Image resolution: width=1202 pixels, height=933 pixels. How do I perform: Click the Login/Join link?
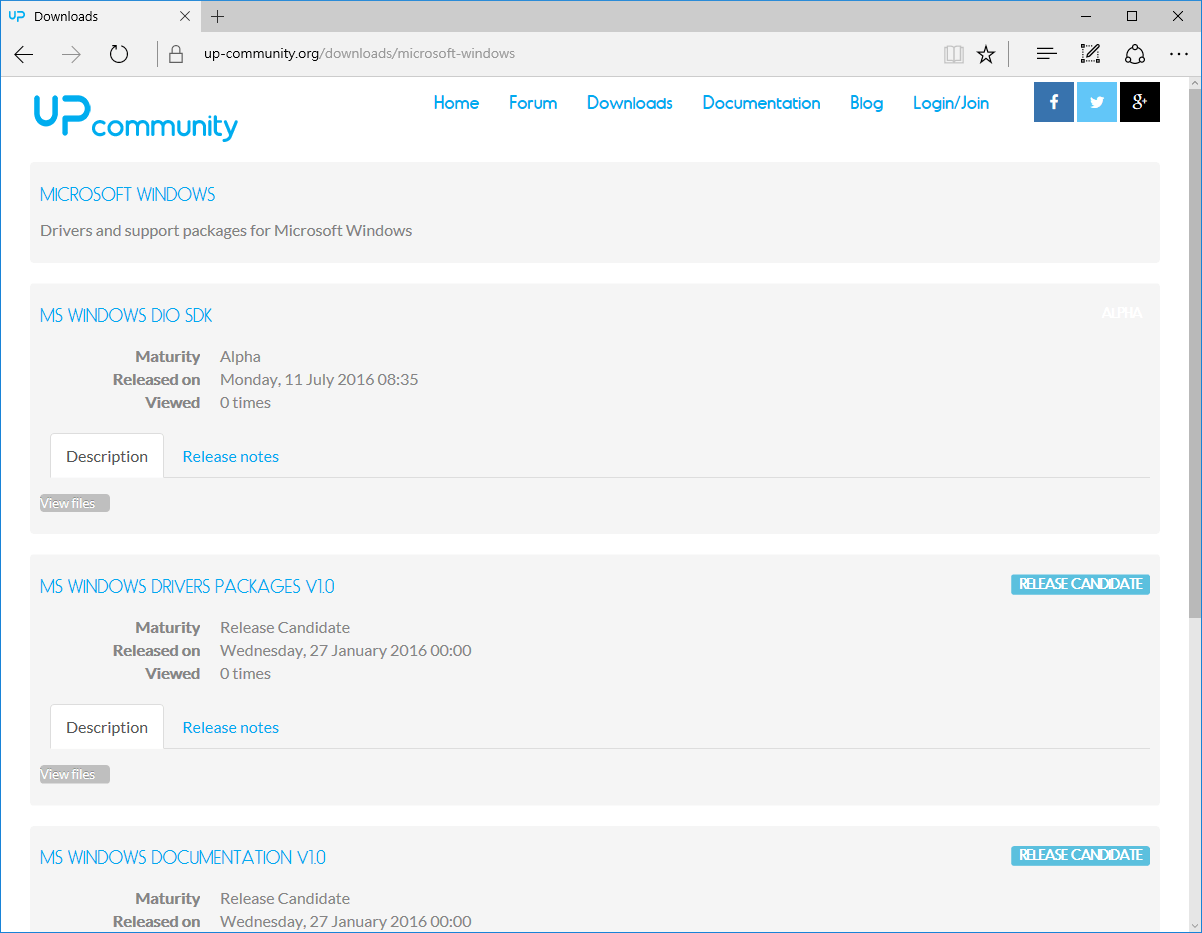(950, 103)
